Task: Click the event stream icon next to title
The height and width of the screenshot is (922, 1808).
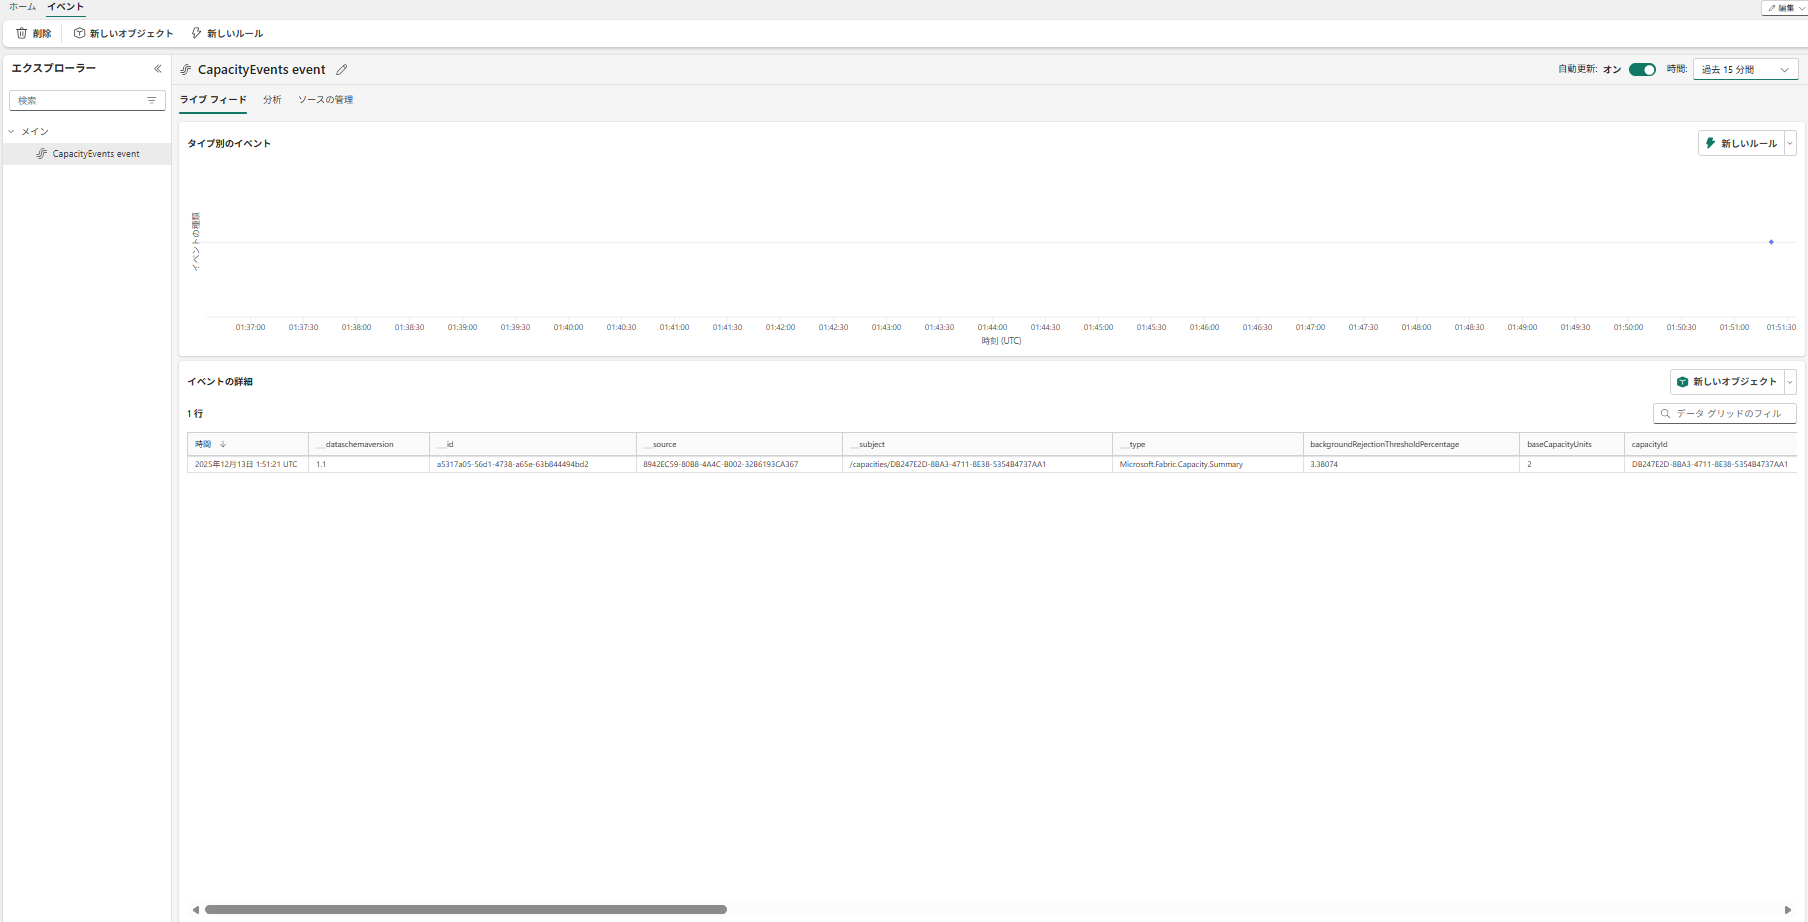Action: (x=186, y=69)
